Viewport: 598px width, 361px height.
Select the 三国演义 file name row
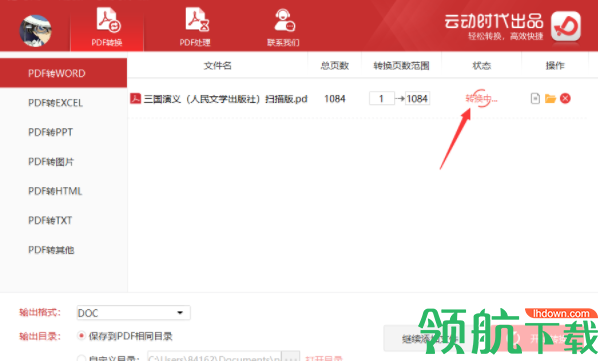[225, 99]
